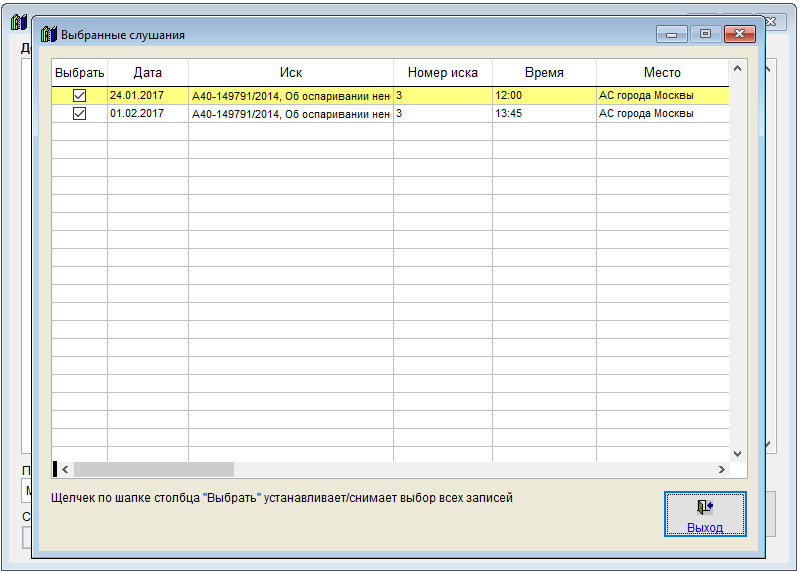Click the Иск column header

(291, 73)
